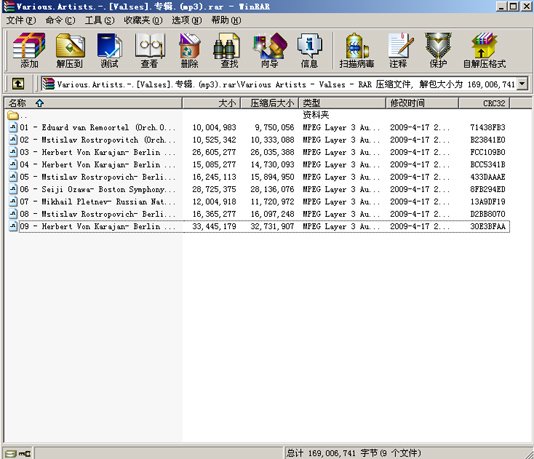Expand the address bar dropdown arrow
Image resolution: width=534 pixels, height=459 pixels.
click(x=522, y=83)
